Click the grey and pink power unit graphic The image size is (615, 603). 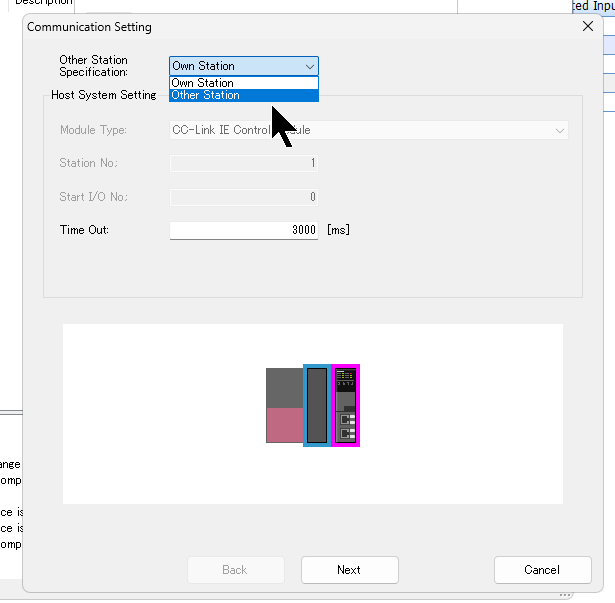[284, 405]
